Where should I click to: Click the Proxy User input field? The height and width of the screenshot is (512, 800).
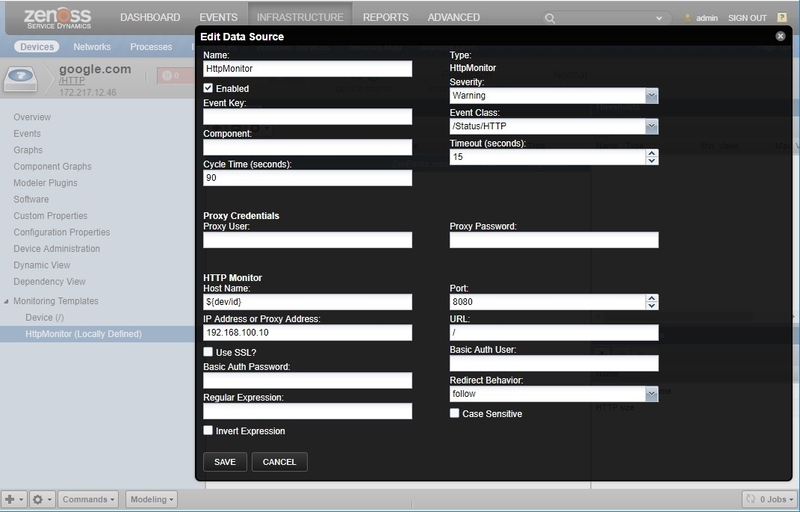[x=308, y=240]
